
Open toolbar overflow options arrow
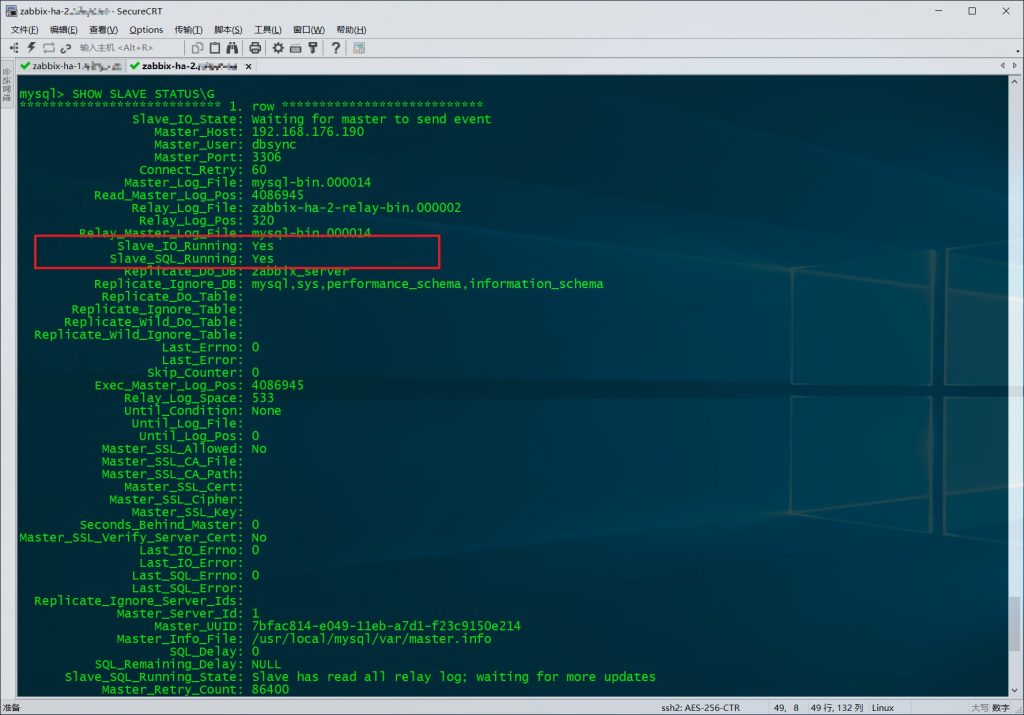[x=1017, y=51]
